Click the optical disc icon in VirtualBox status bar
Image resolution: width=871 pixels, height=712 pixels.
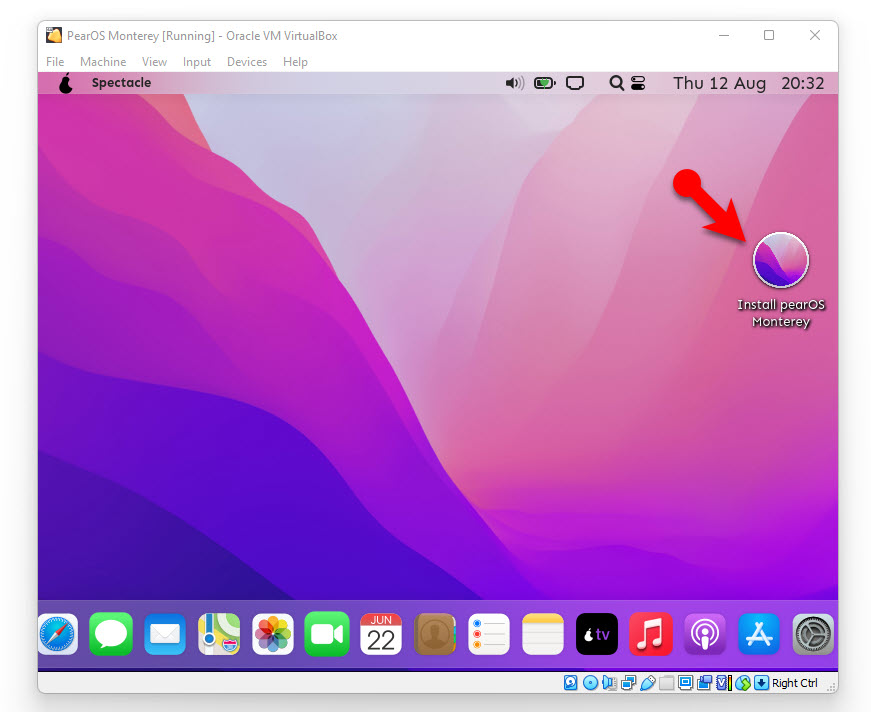(590, 683)
